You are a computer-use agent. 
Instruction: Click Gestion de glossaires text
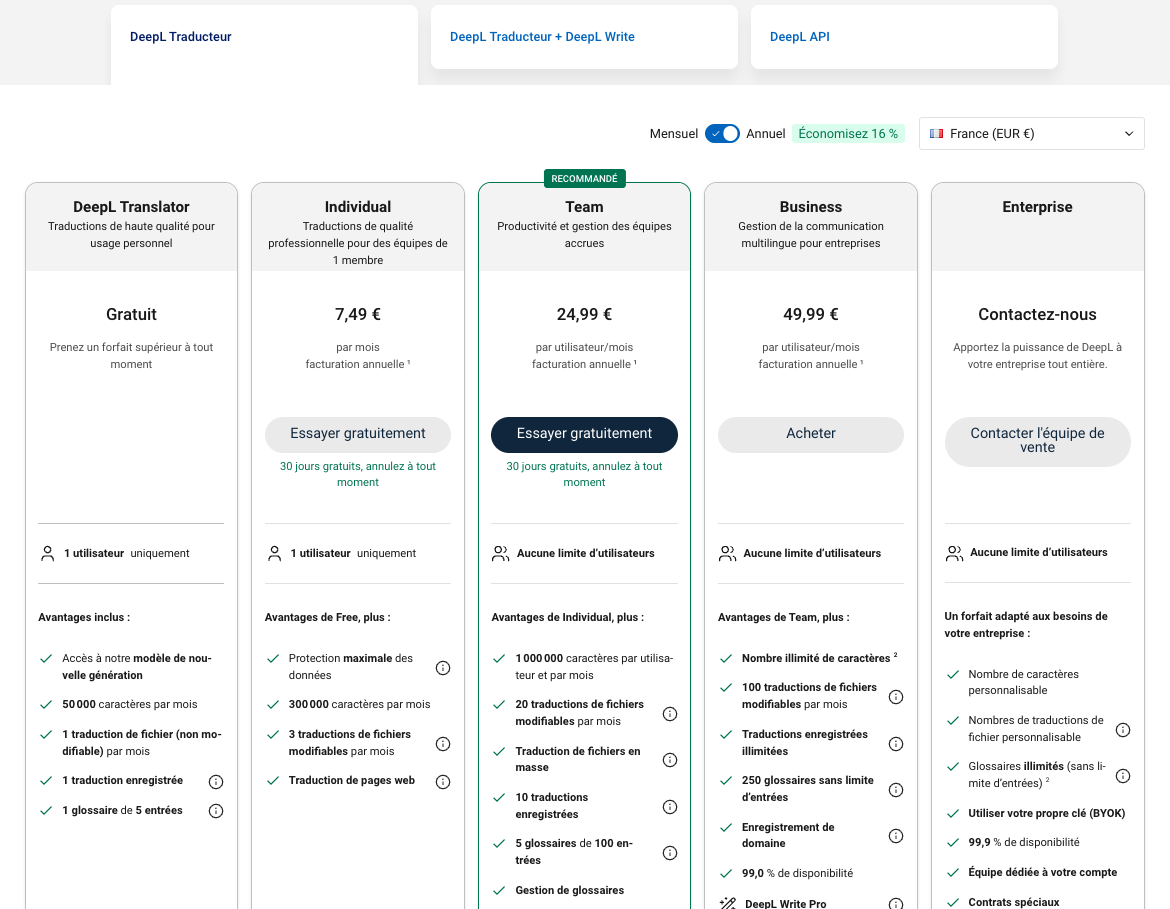click(569, 890)
